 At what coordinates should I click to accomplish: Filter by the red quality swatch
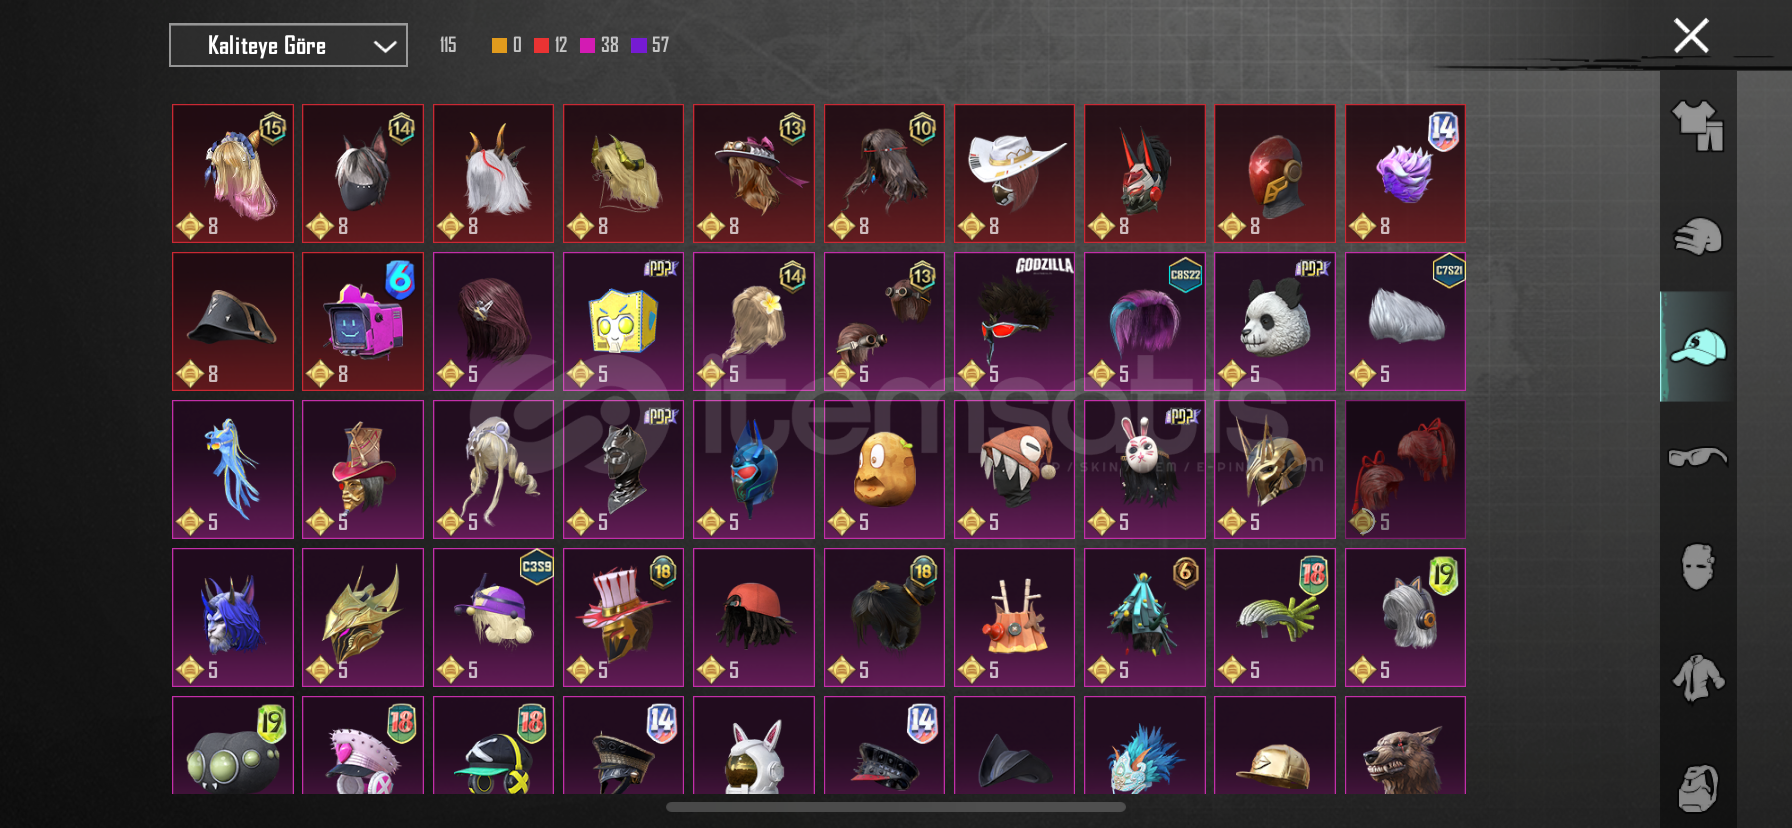(541, 45)
